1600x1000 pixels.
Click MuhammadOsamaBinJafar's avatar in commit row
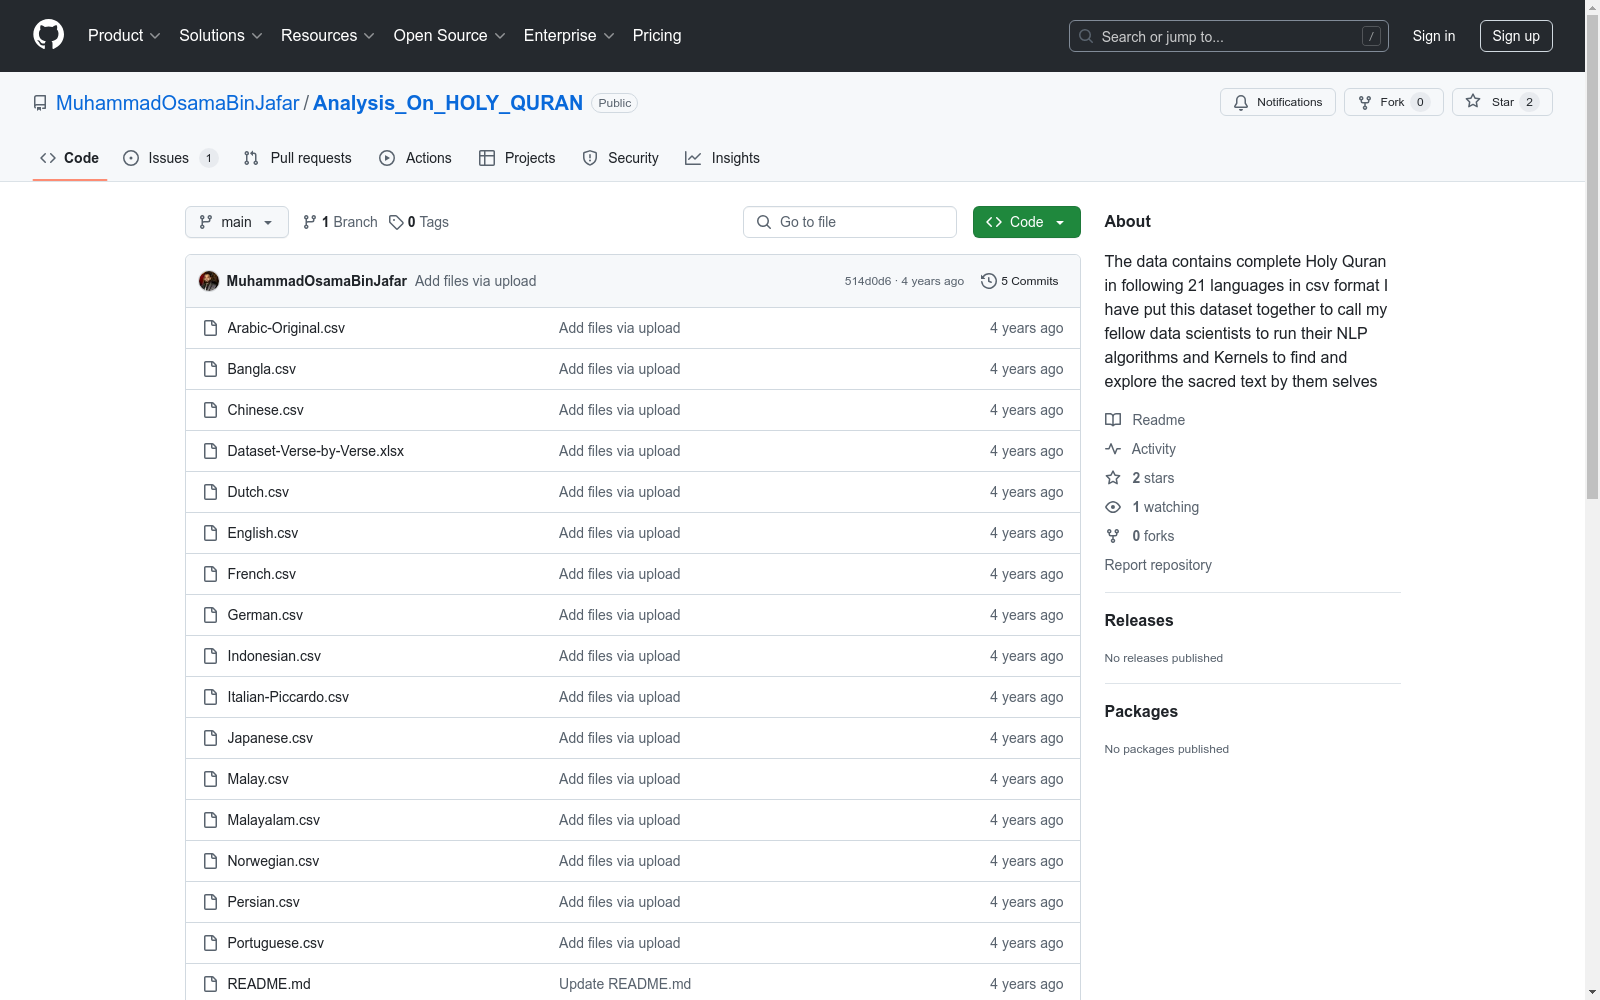click(209, 281)
